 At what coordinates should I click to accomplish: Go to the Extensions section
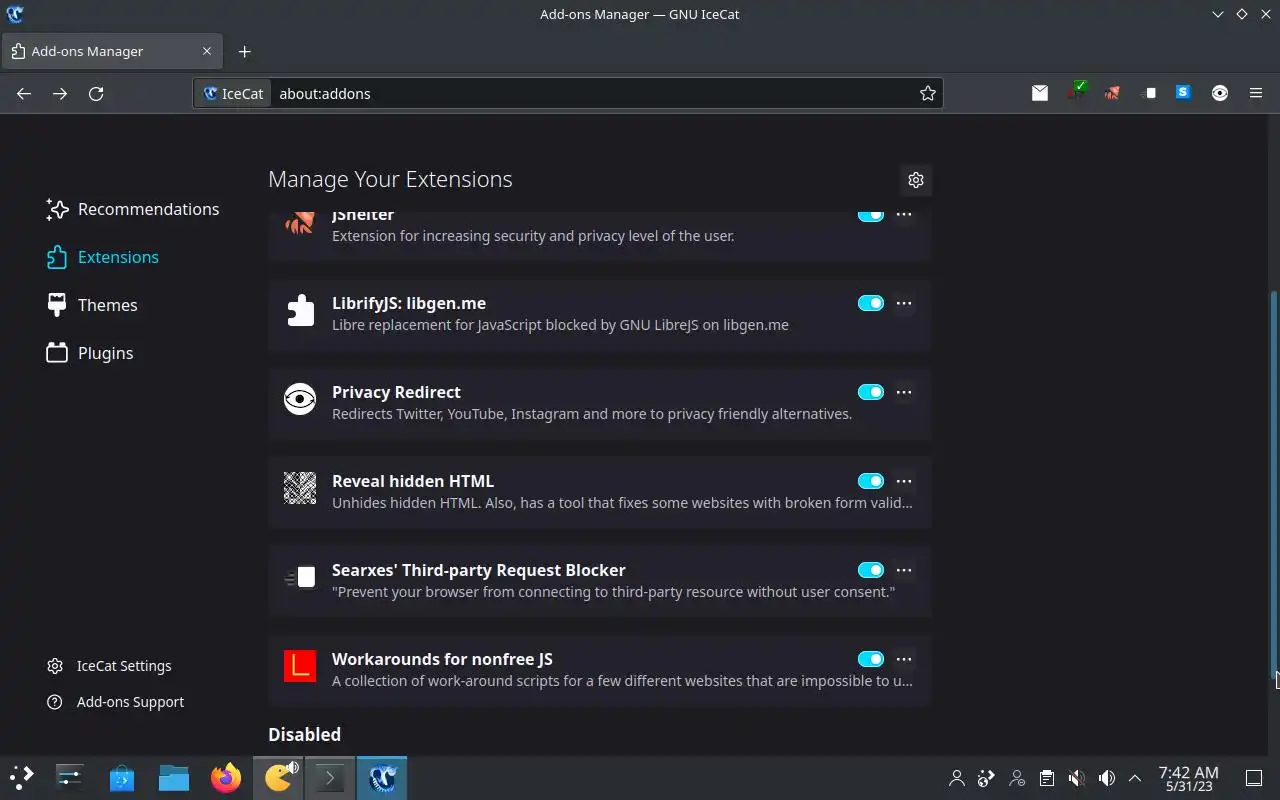click(102, 257)
